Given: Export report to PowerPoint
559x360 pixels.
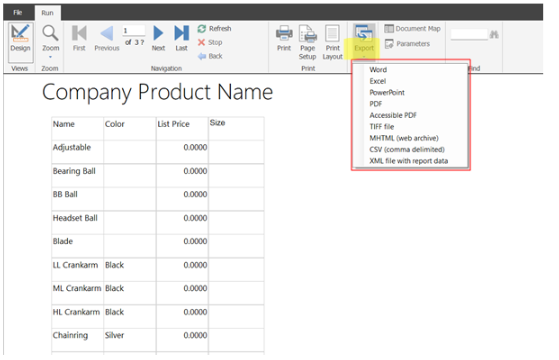Looking at the screenshot, I should tap(410, 93).
